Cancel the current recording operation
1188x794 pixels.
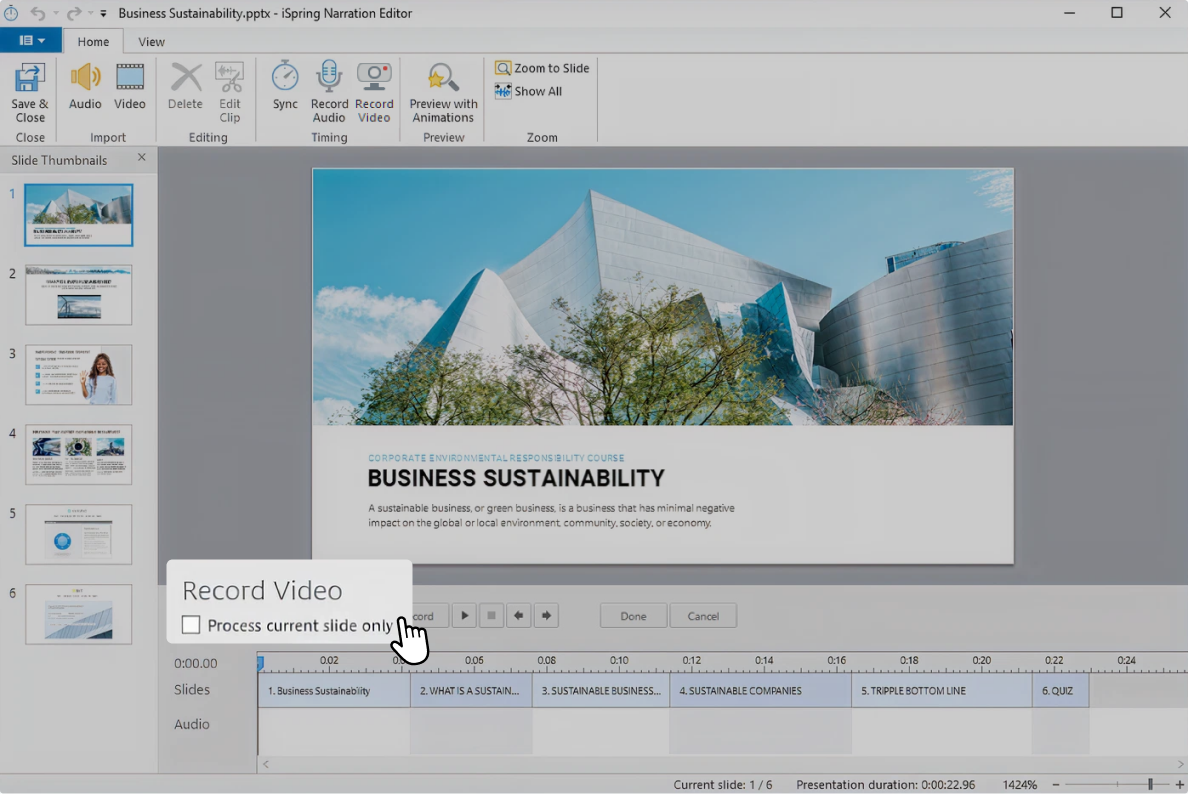pos(703,615)
